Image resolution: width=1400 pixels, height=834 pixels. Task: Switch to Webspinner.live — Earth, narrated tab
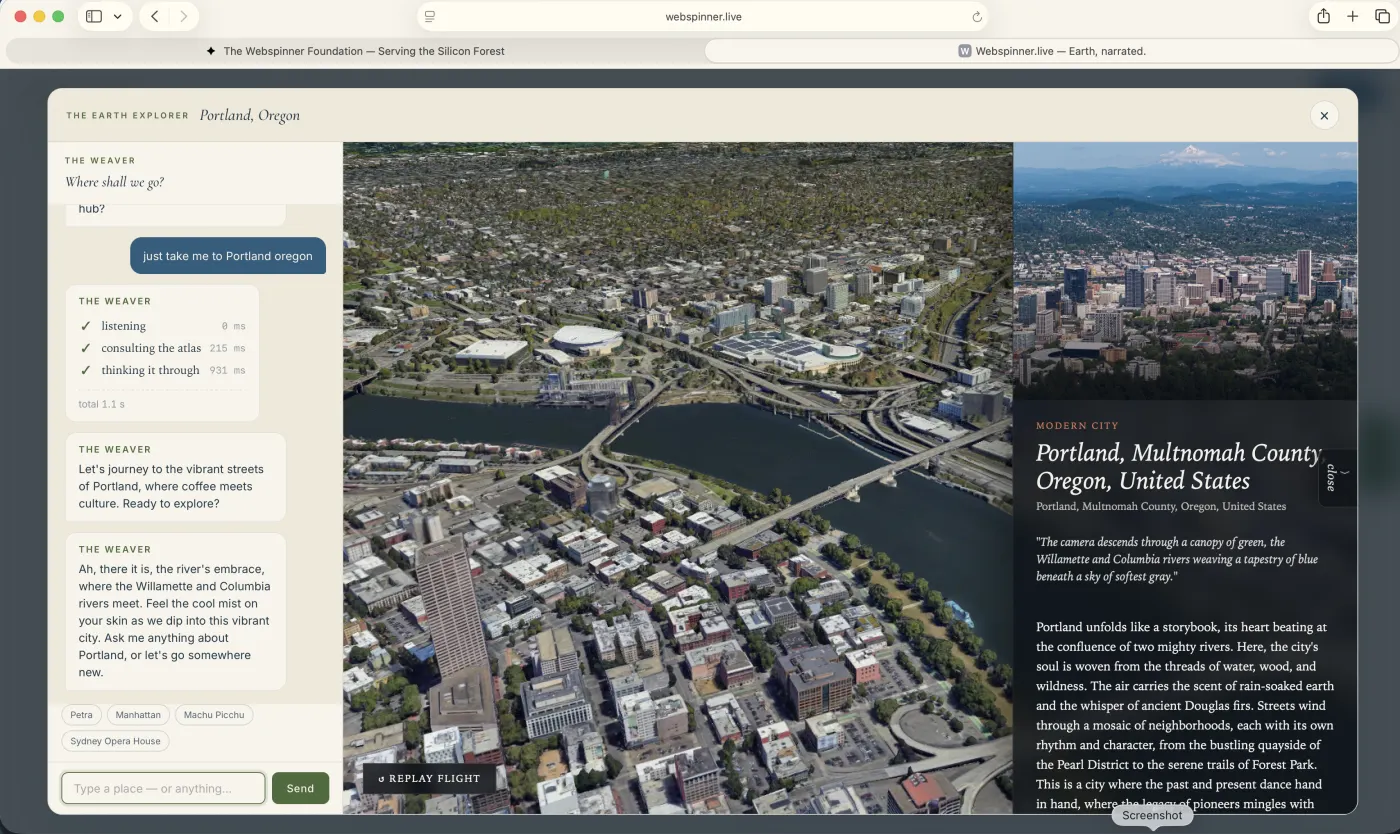[1052, 51]
